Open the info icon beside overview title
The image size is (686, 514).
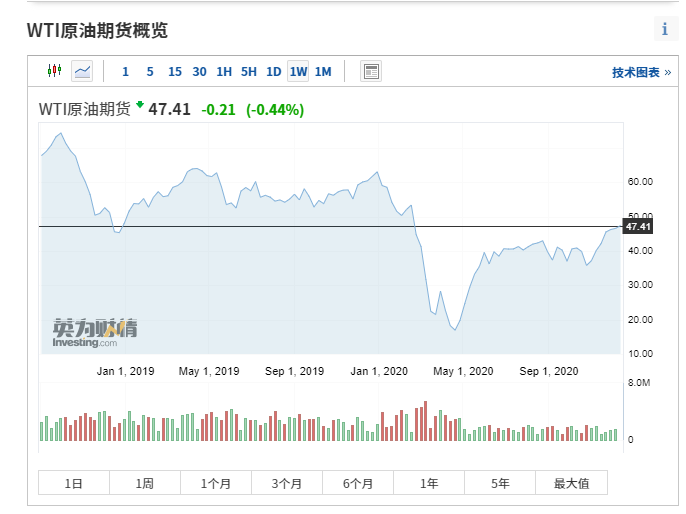(x=664, y=29)
